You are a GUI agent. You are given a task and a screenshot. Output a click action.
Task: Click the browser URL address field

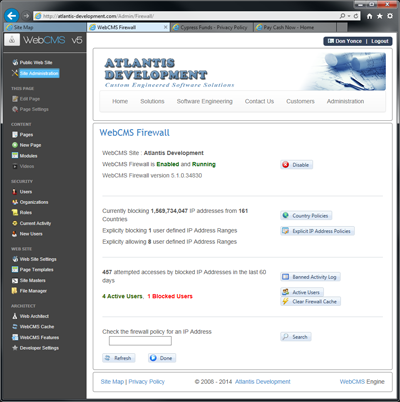[187, 16]
